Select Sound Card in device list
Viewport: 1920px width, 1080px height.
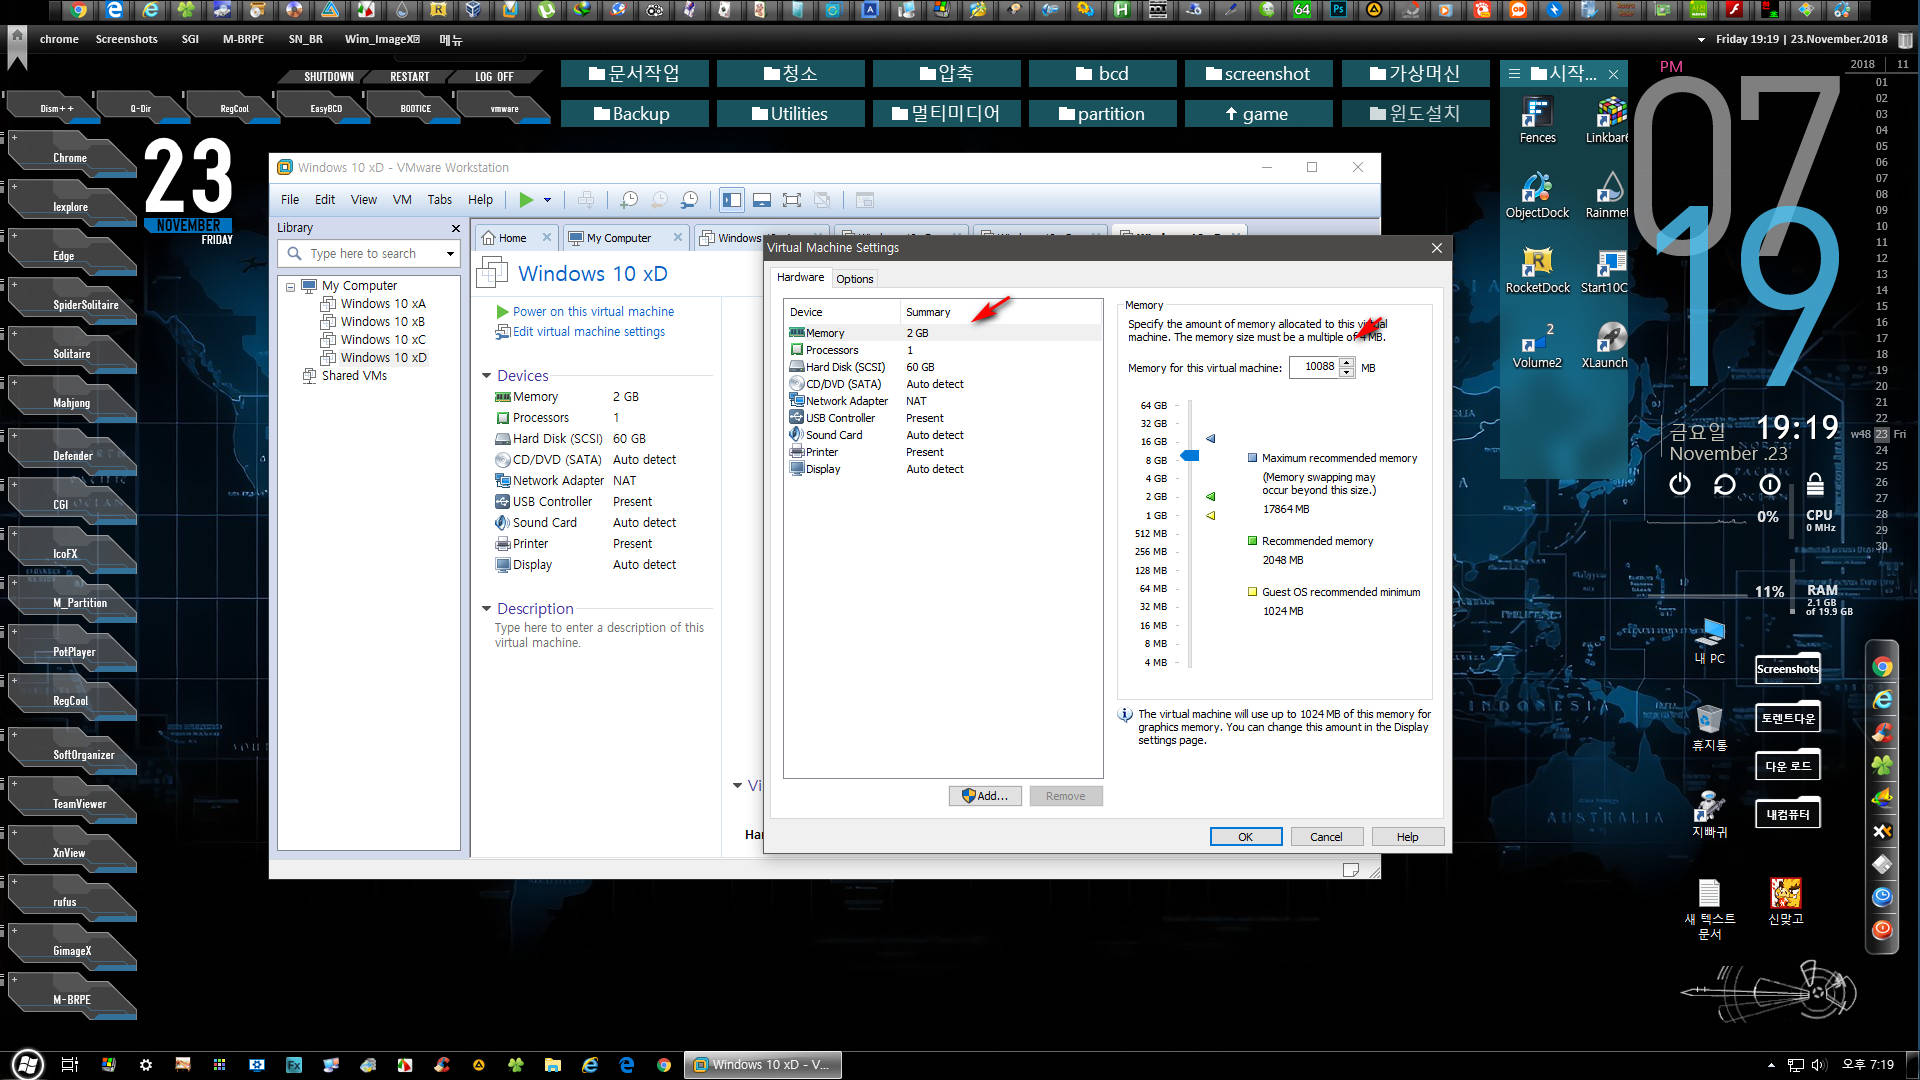(942, 435)
